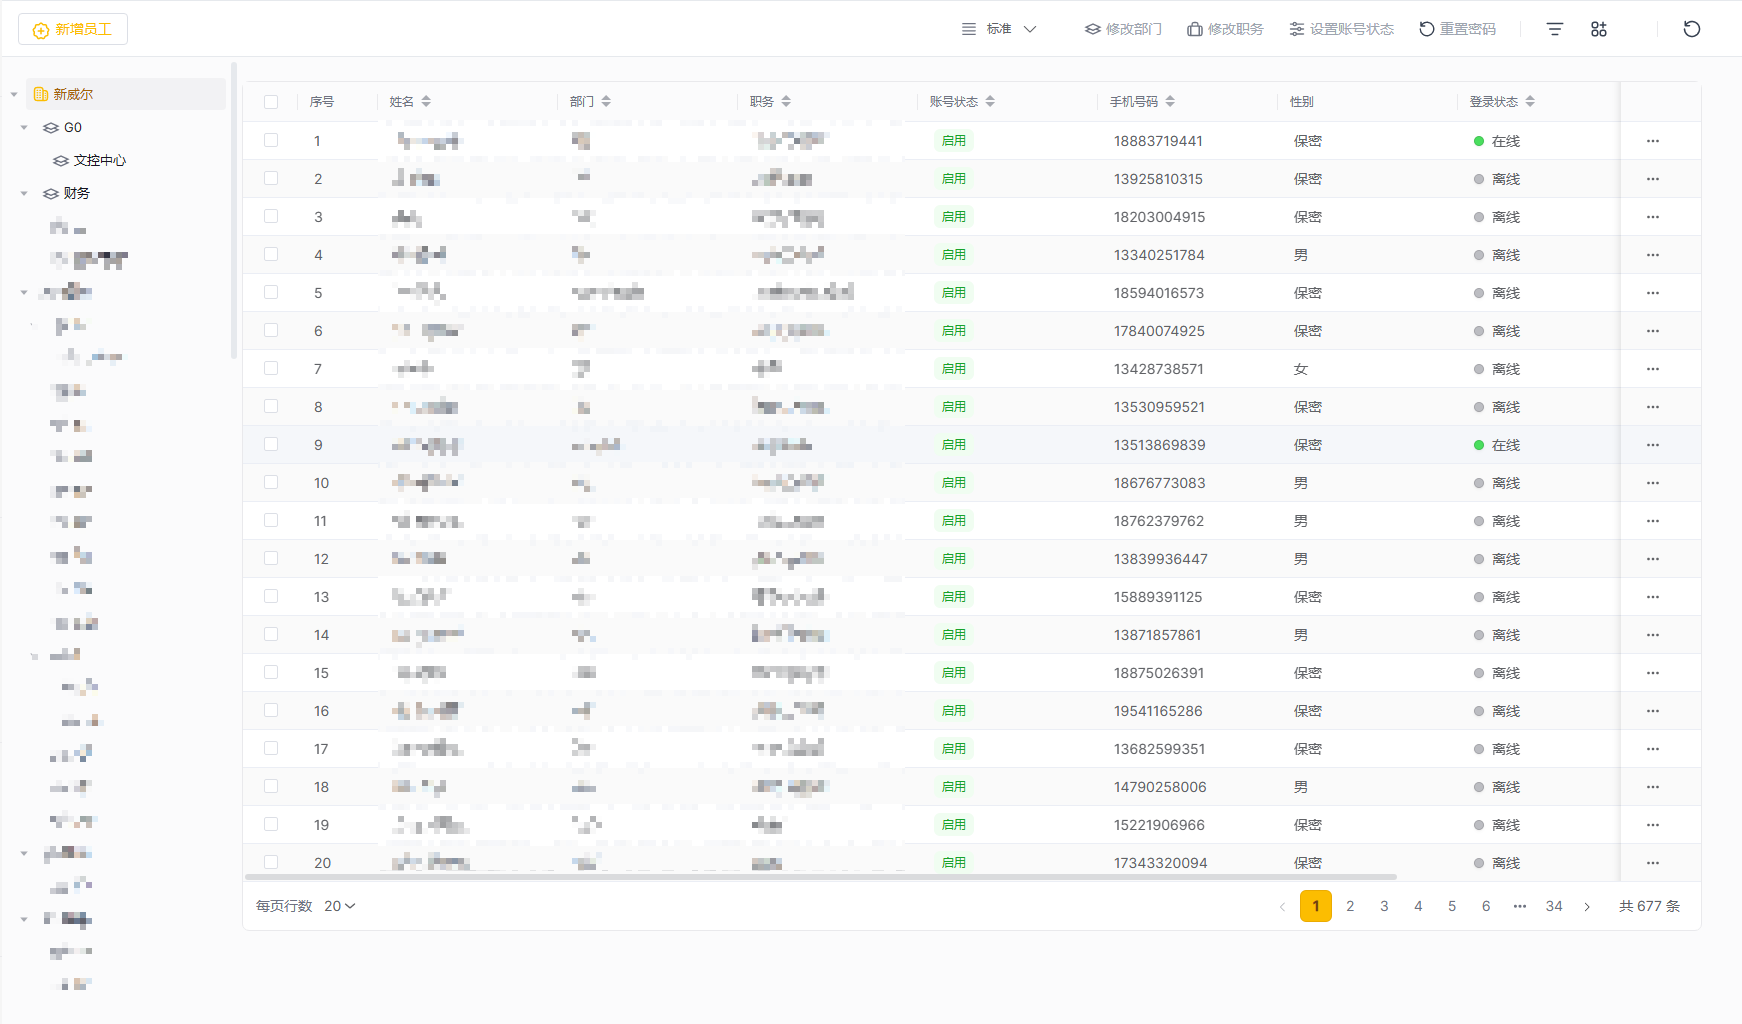1742x1024 pixels.
Task: Open the column settings grid icon
Action: coord(1598,29)
